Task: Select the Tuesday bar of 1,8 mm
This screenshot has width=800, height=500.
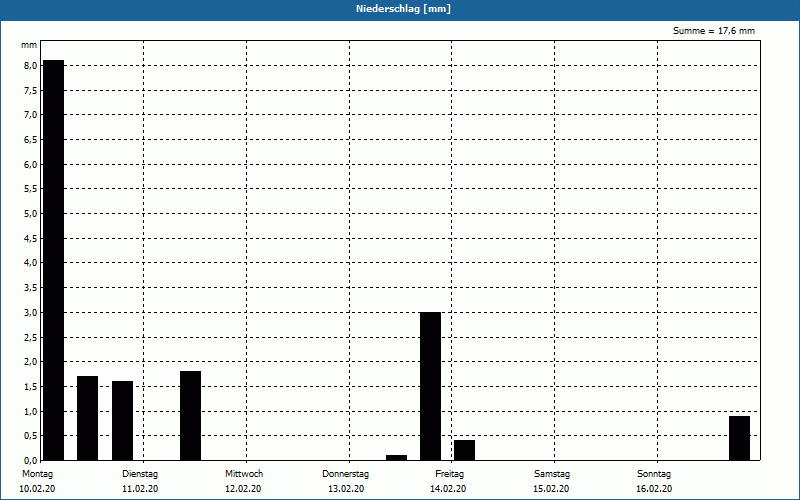Action: [x=190, y=416]
